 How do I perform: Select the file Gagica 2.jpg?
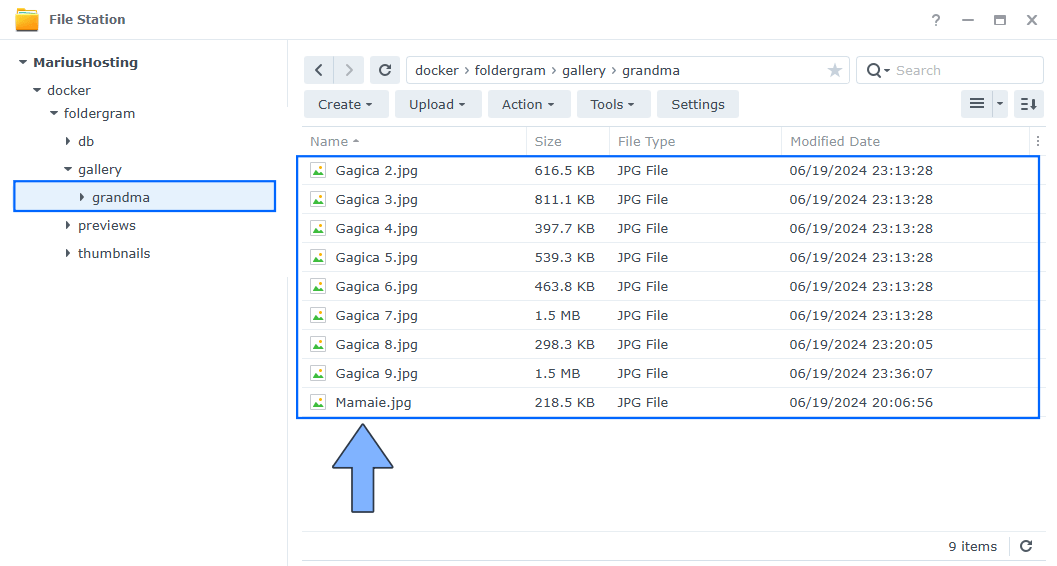click(x=376, y=170)
